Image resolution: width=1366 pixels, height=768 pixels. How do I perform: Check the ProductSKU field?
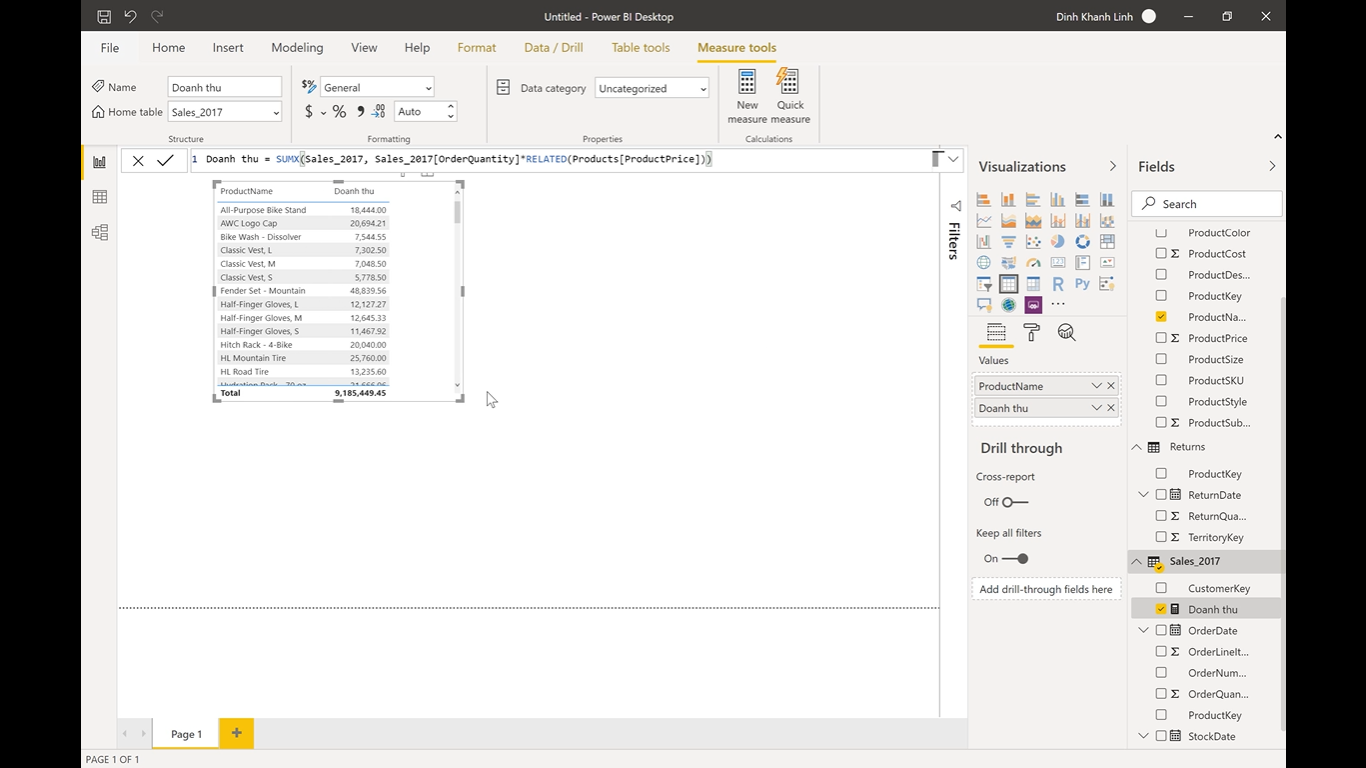click(x=1161, y=380)
